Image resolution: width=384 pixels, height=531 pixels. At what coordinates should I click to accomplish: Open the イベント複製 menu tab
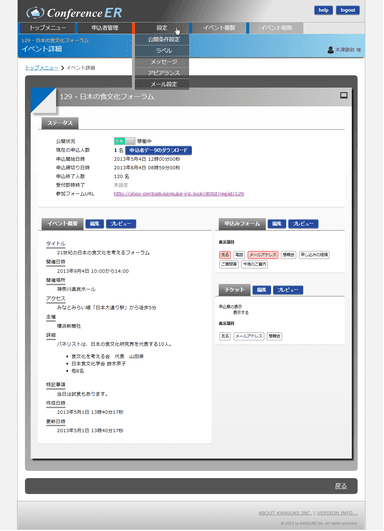pyautogui.click(x=219, y=28)
